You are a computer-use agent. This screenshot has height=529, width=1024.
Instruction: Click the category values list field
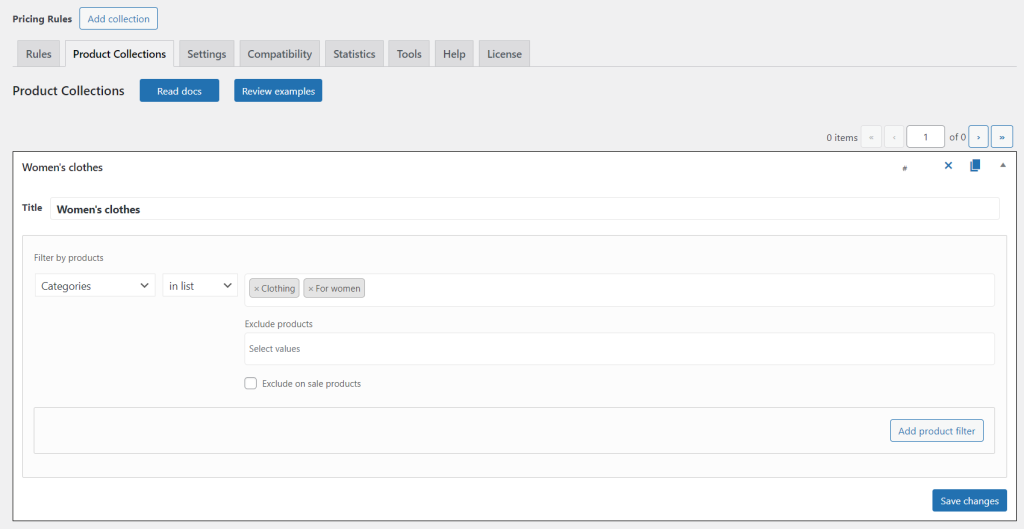point(619,290)
